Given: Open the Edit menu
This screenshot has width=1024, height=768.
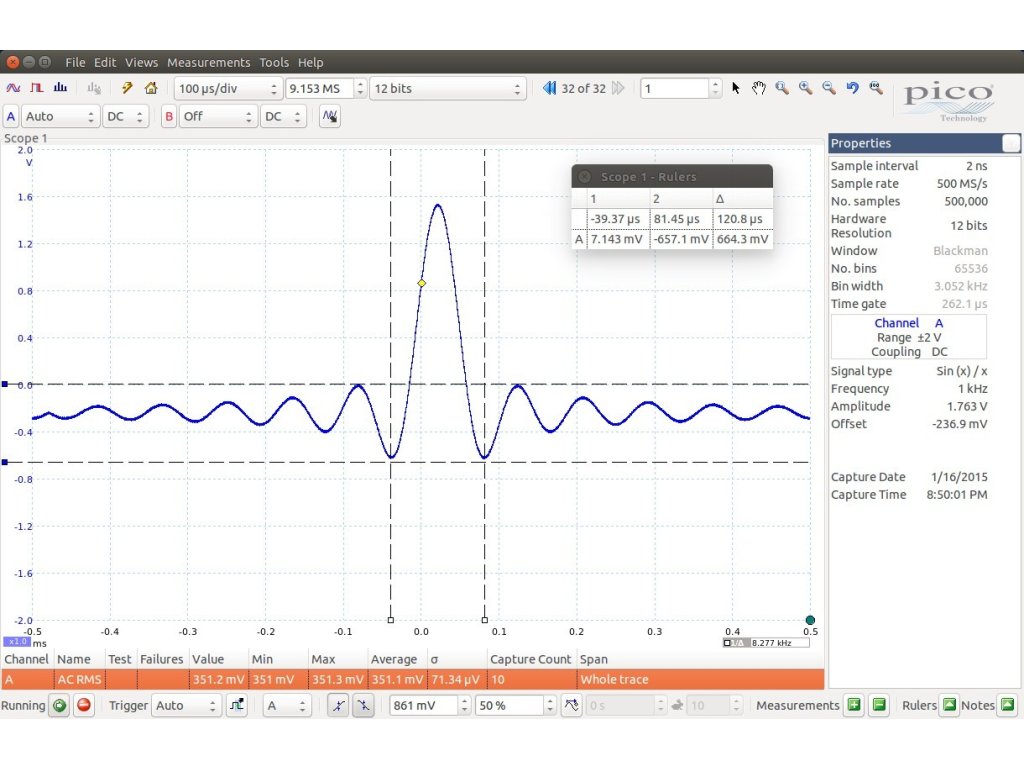Looking at the screenshot, I should point(105,63).
